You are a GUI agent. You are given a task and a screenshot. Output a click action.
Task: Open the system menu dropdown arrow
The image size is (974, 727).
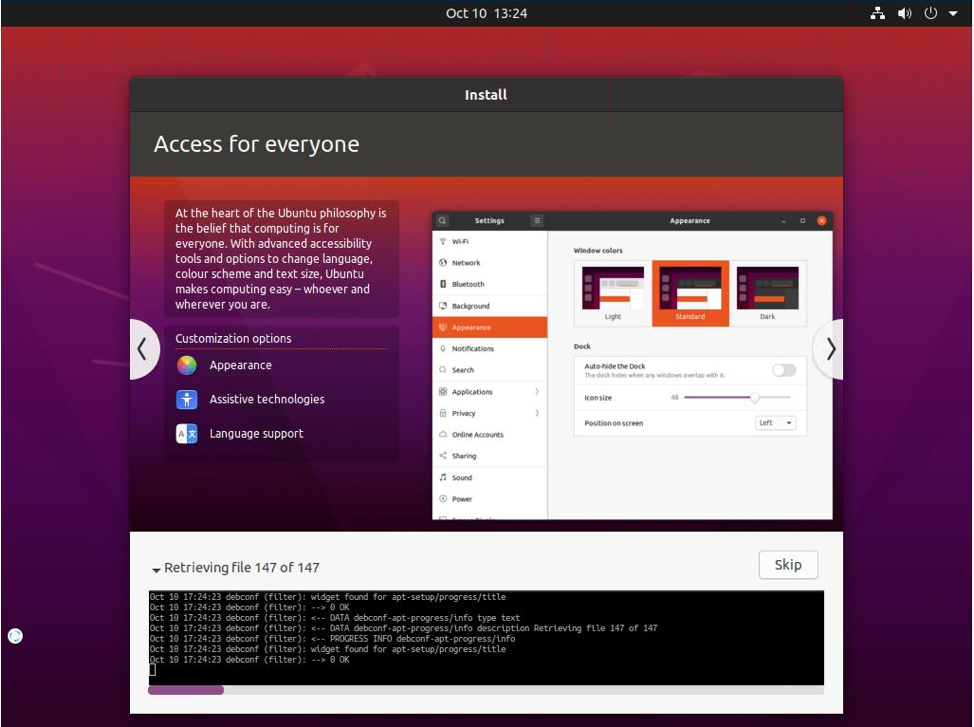click(x=953, y=13)
